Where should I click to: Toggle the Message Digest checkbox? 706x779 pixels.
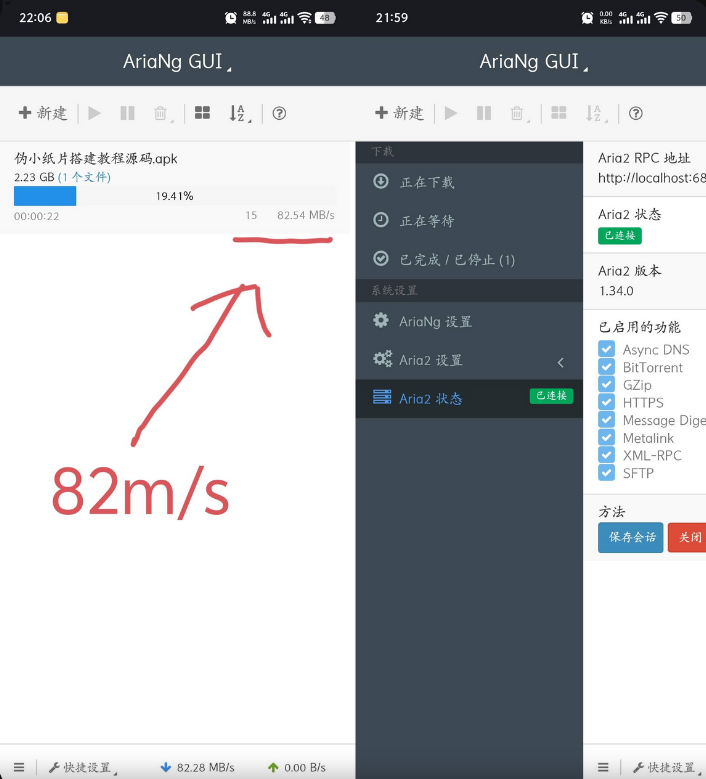coord(607,420)
